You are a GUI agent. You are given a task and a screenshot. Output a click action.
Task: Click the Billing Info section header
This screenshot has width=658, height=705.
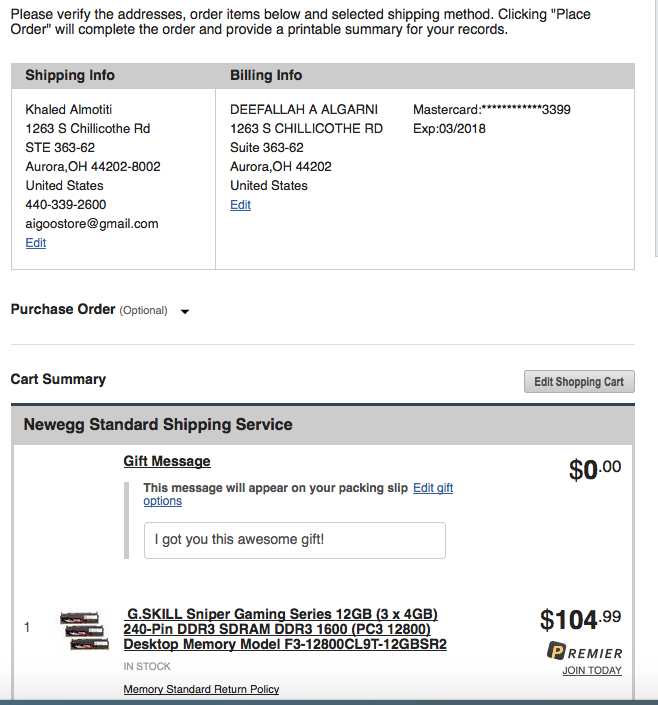click(266, 76)
